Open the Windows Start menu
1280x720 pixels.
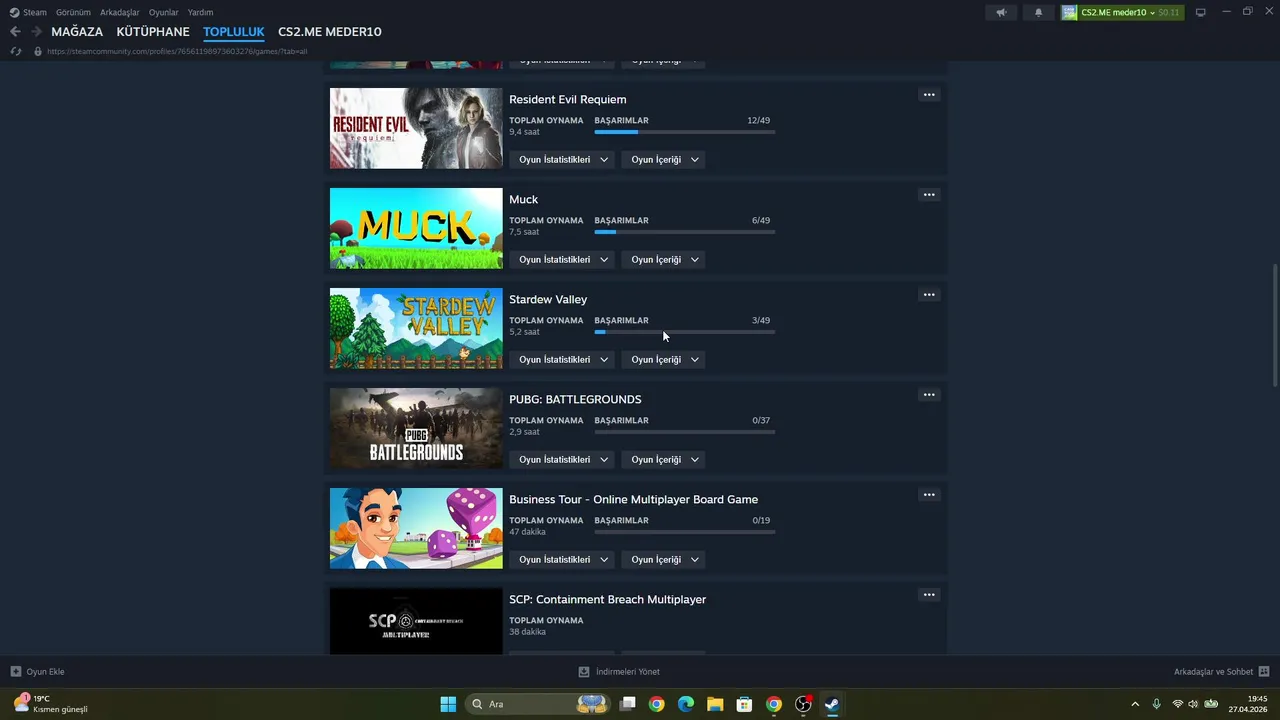[x=448, y=704]
